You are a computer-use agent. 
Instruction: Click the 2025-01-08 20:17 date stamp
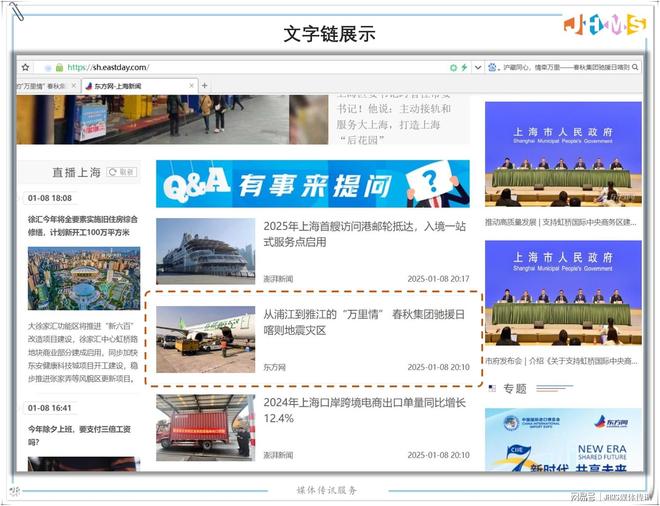coord(438,279)
